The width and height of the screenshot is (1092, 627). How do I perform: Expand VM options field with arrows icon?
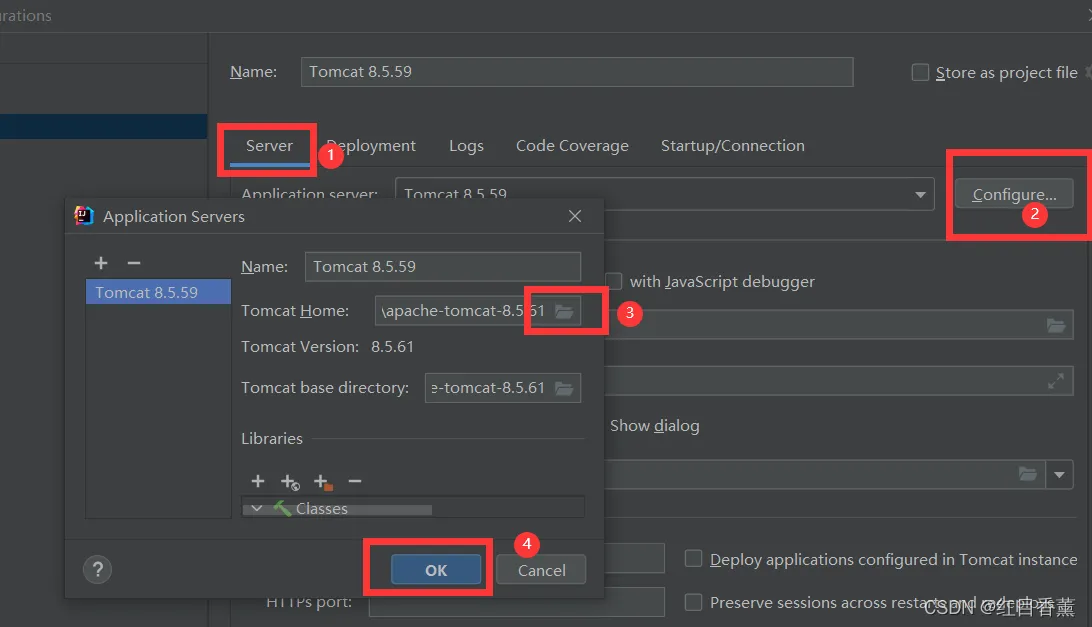coord(1056,381)
